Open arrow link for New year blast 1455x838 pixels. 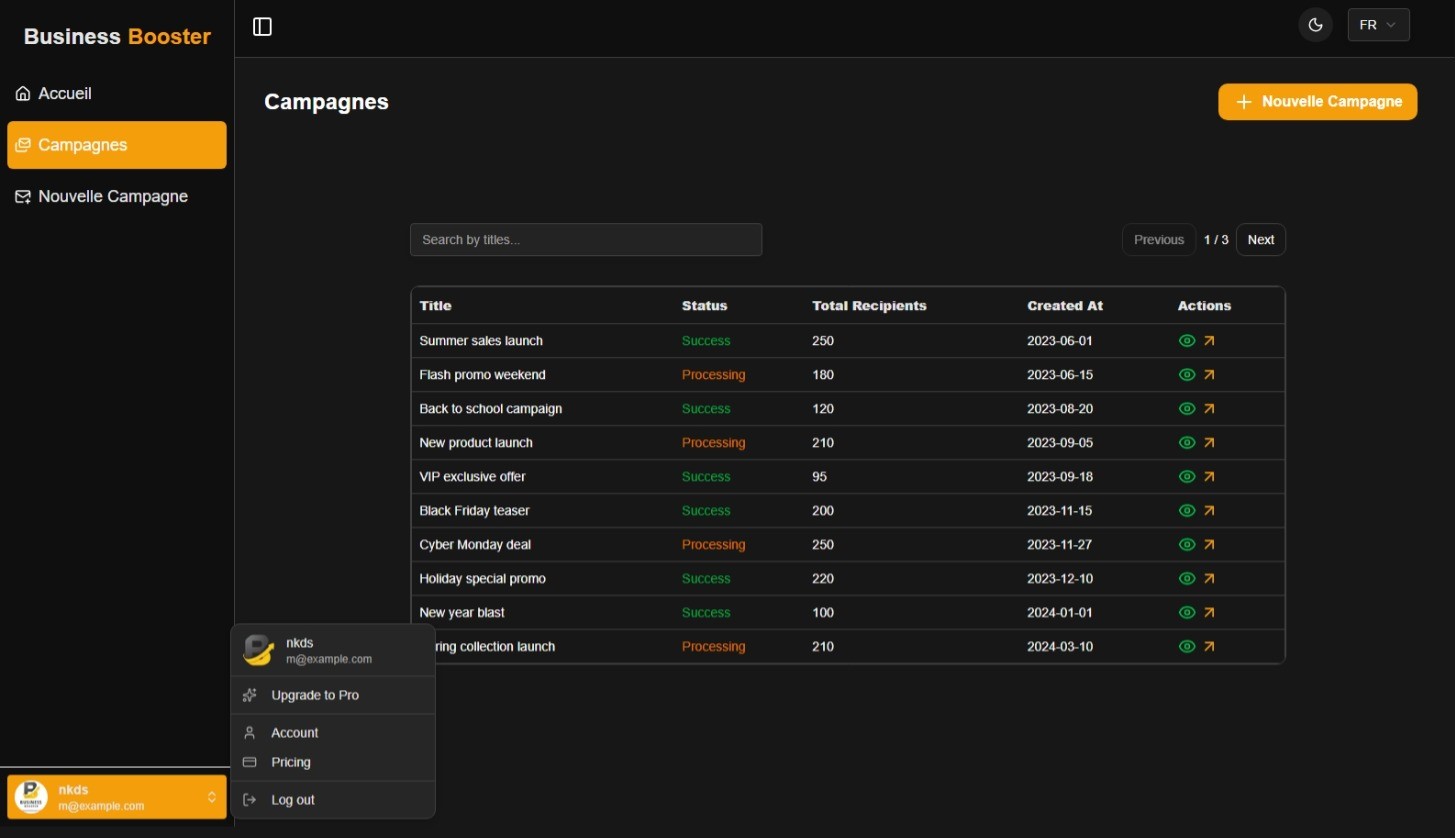coord(1209,613)
